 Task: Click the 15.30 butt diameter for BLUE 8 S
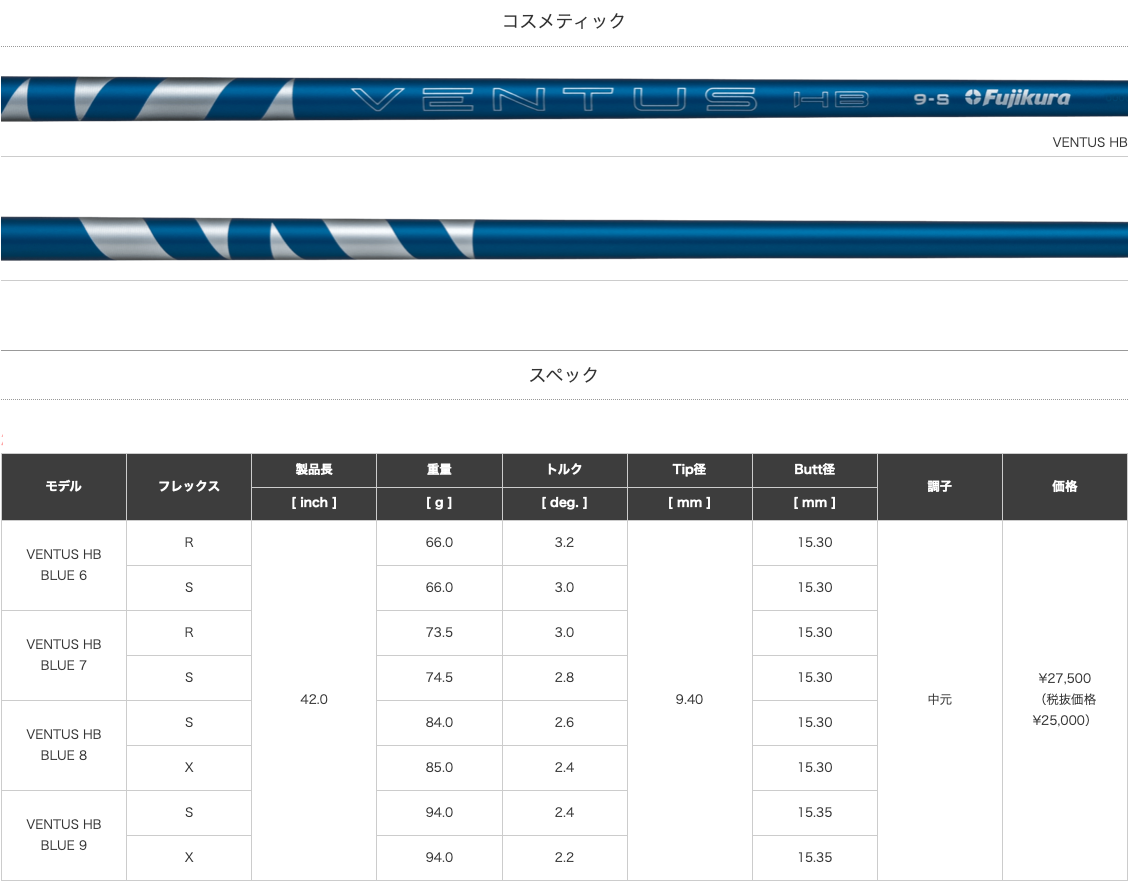click(x=814, y=722)
